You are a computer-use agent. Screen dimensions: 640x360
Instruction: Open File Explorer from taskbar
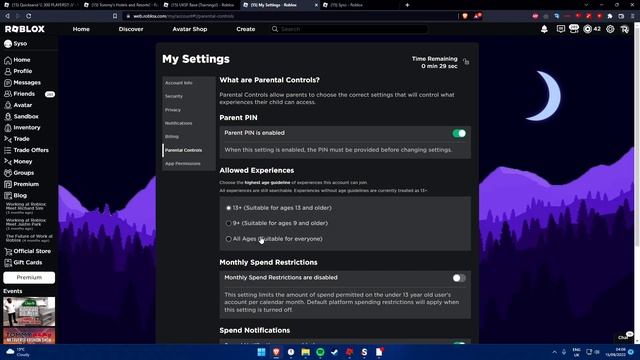(306, 352)
